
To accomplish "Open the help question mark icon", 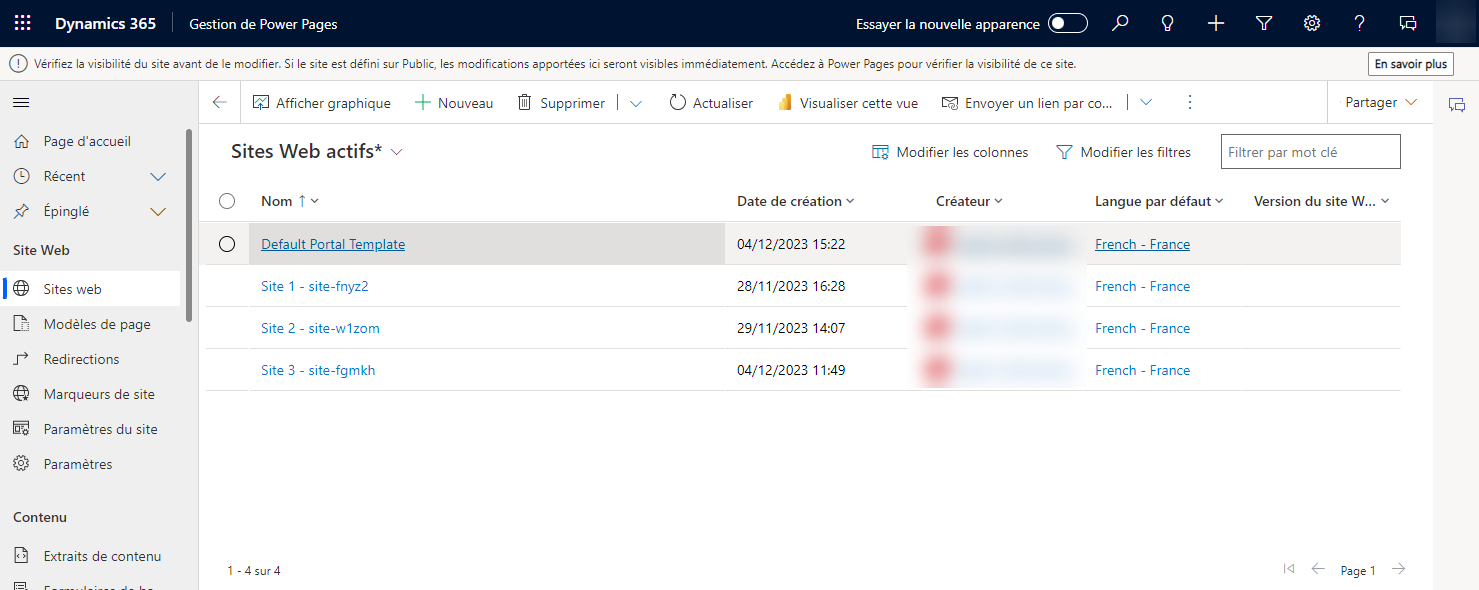I will [x=1359, y=23].
